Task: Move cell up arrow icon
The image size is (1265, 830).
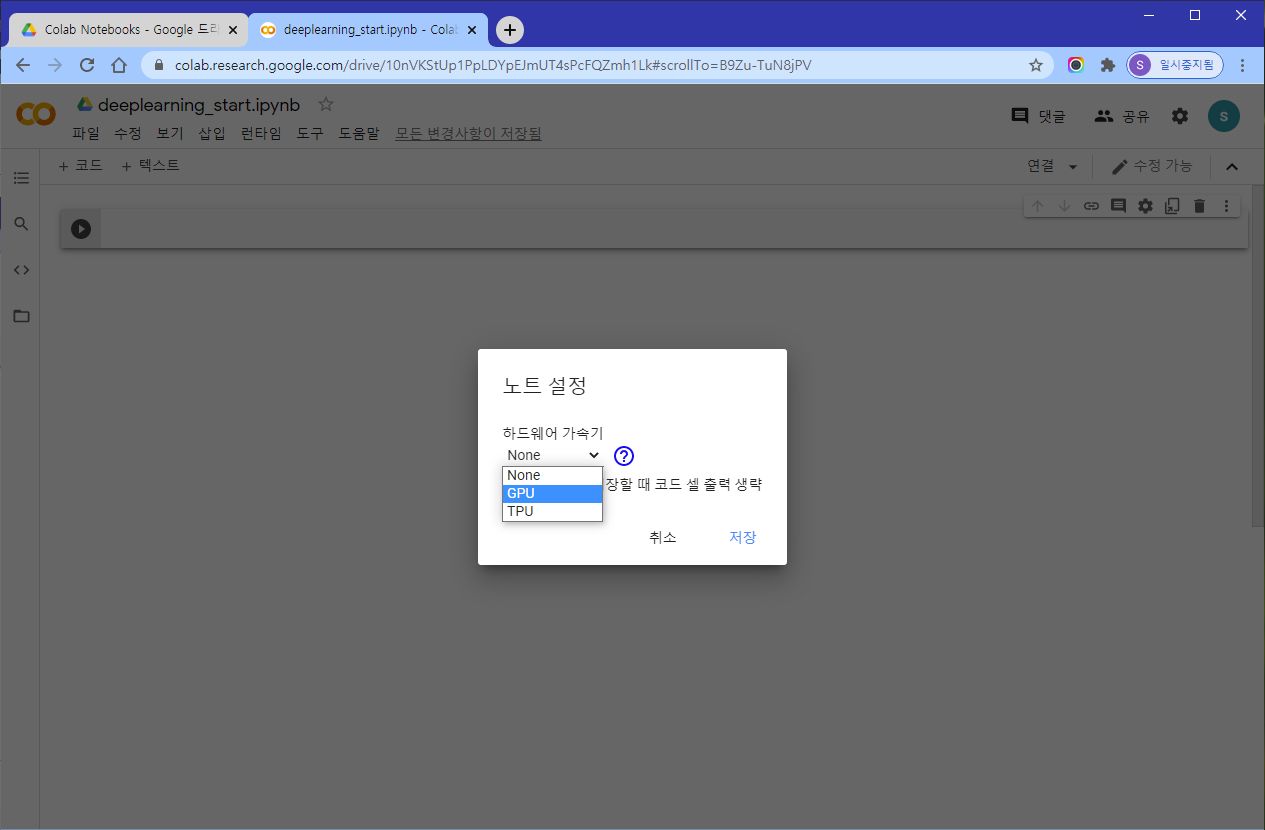Action: point(1037,206)
